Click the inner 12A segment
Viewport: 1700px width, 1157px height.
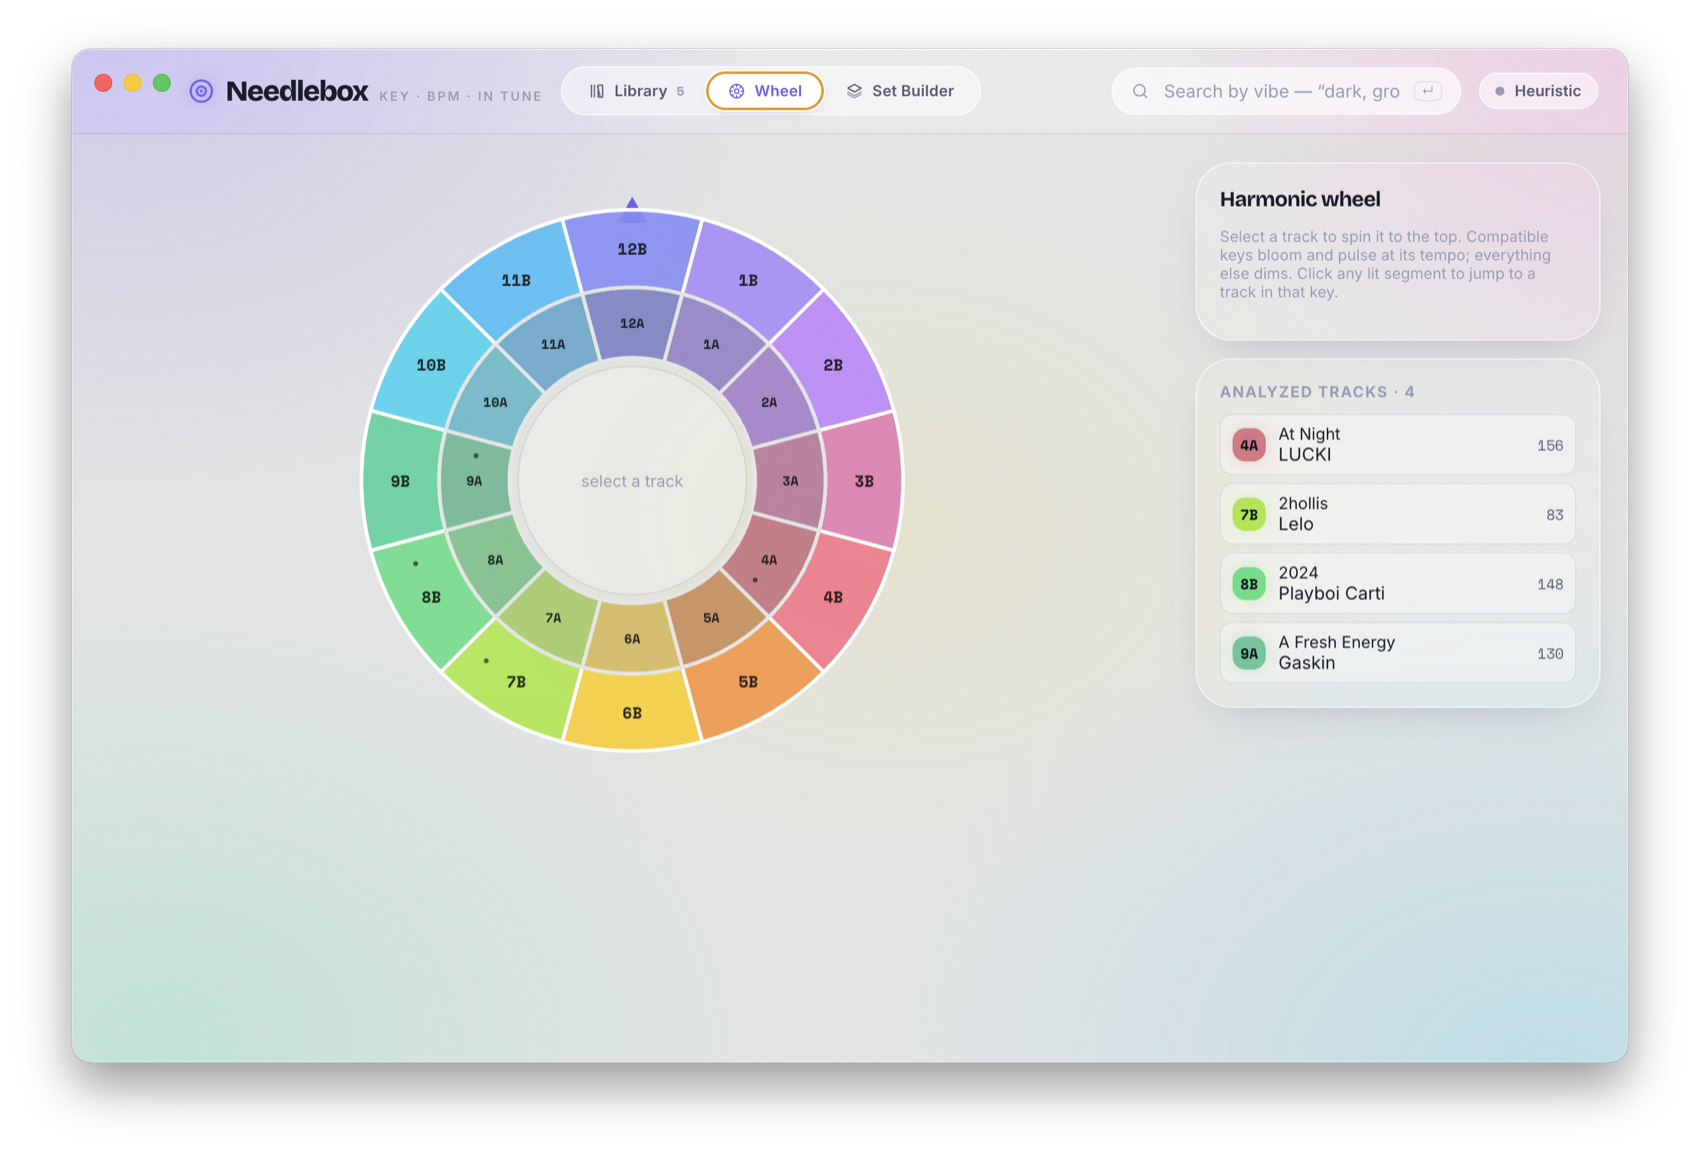(x=632, y=323)
